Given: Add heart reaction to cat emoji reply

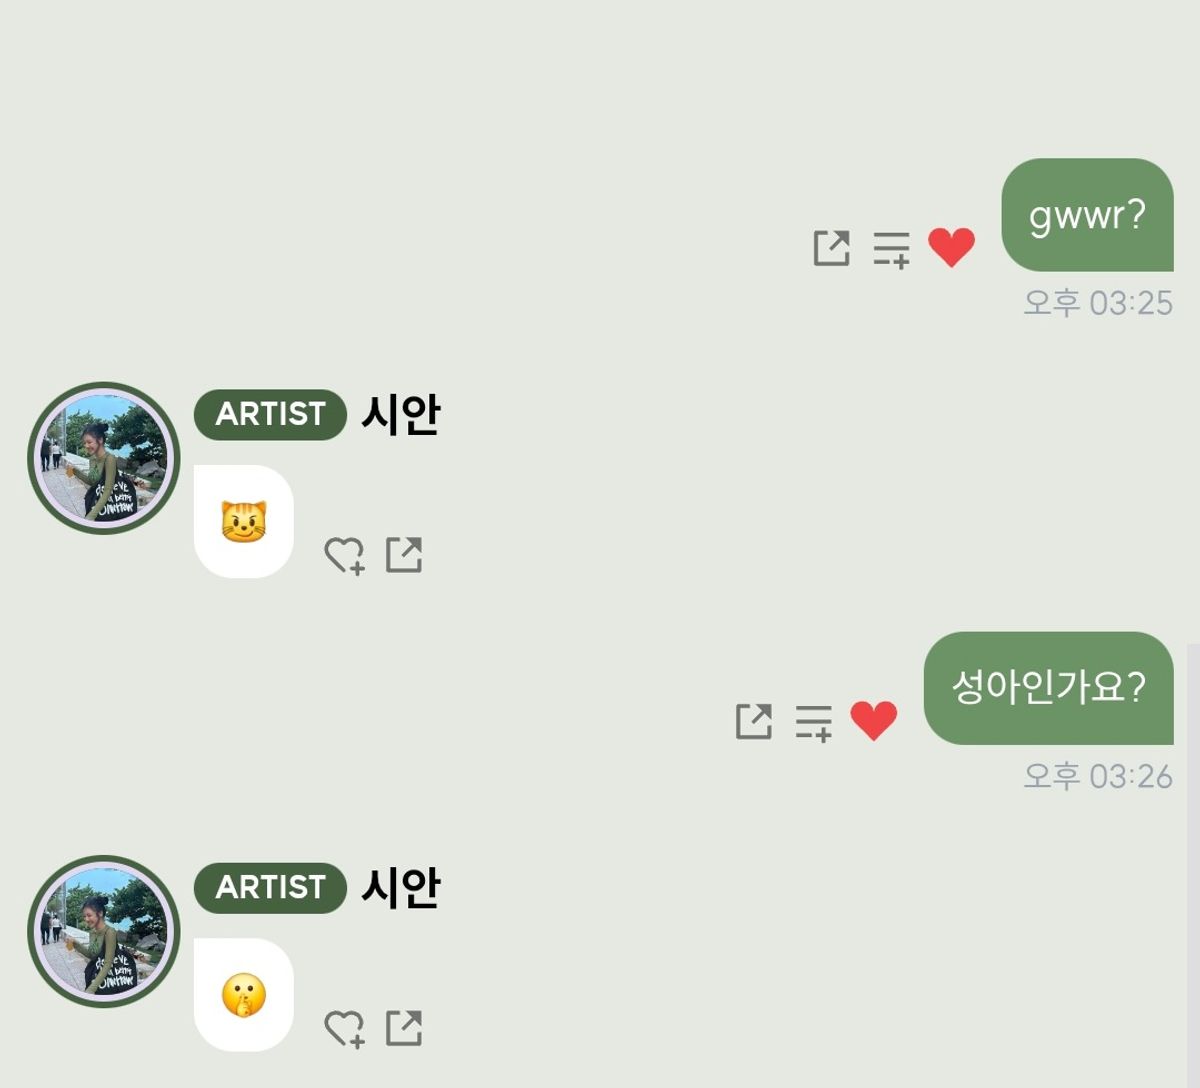Looking at the screenshot, I should pyautogui.click(x=345, y=556).
